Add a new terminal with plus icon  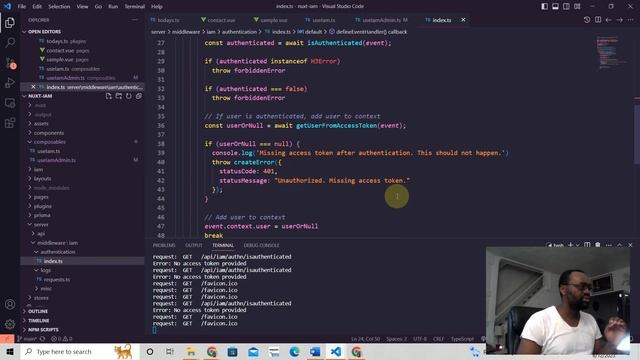pyautogui.click(x=571, y=245)
